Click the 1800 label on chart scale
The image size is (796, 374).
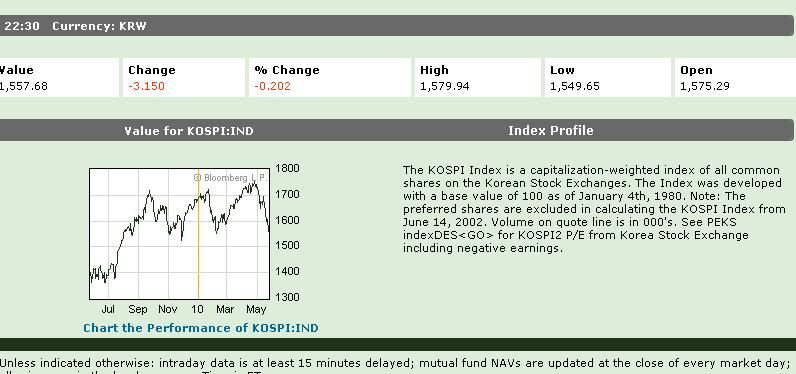(x=287, y=168)
